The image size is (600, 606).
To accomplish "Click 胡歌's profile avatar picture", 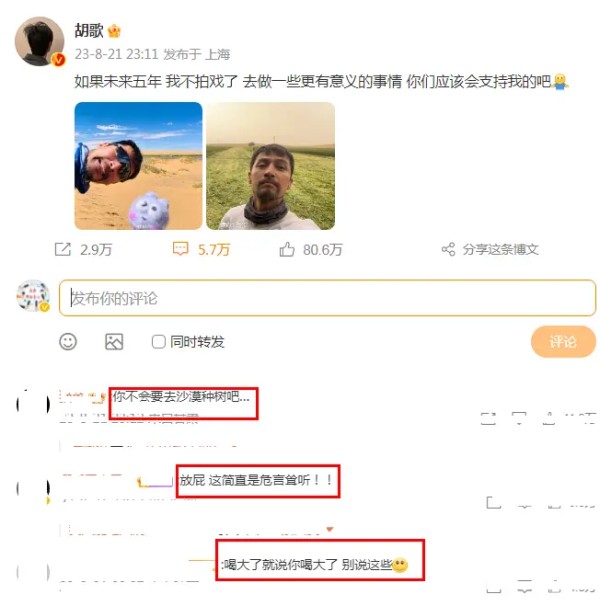I will 39,41.
